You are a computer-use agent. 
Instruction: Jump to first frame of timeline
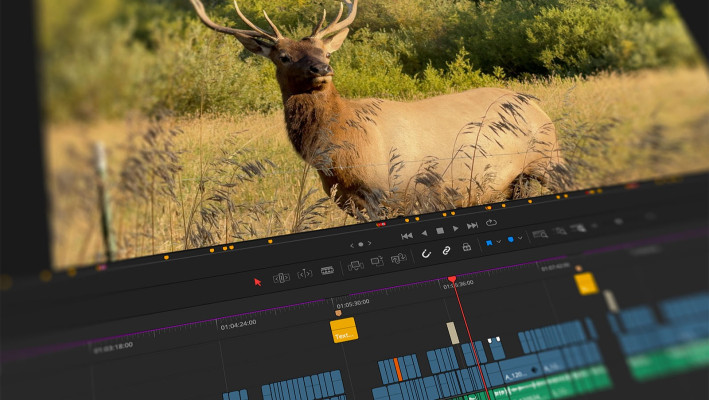[x=406, y=235]
